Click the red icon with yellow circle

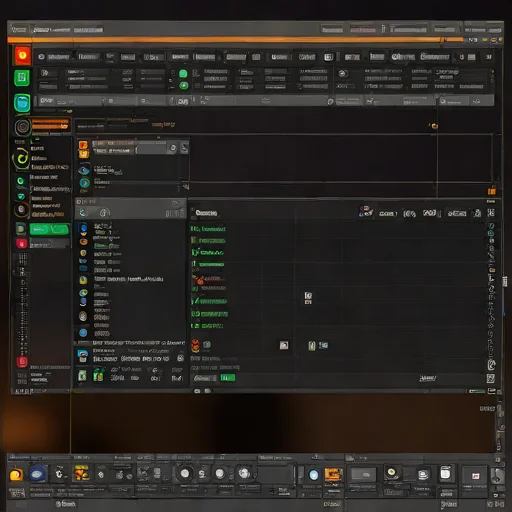(x=22, y=55)
